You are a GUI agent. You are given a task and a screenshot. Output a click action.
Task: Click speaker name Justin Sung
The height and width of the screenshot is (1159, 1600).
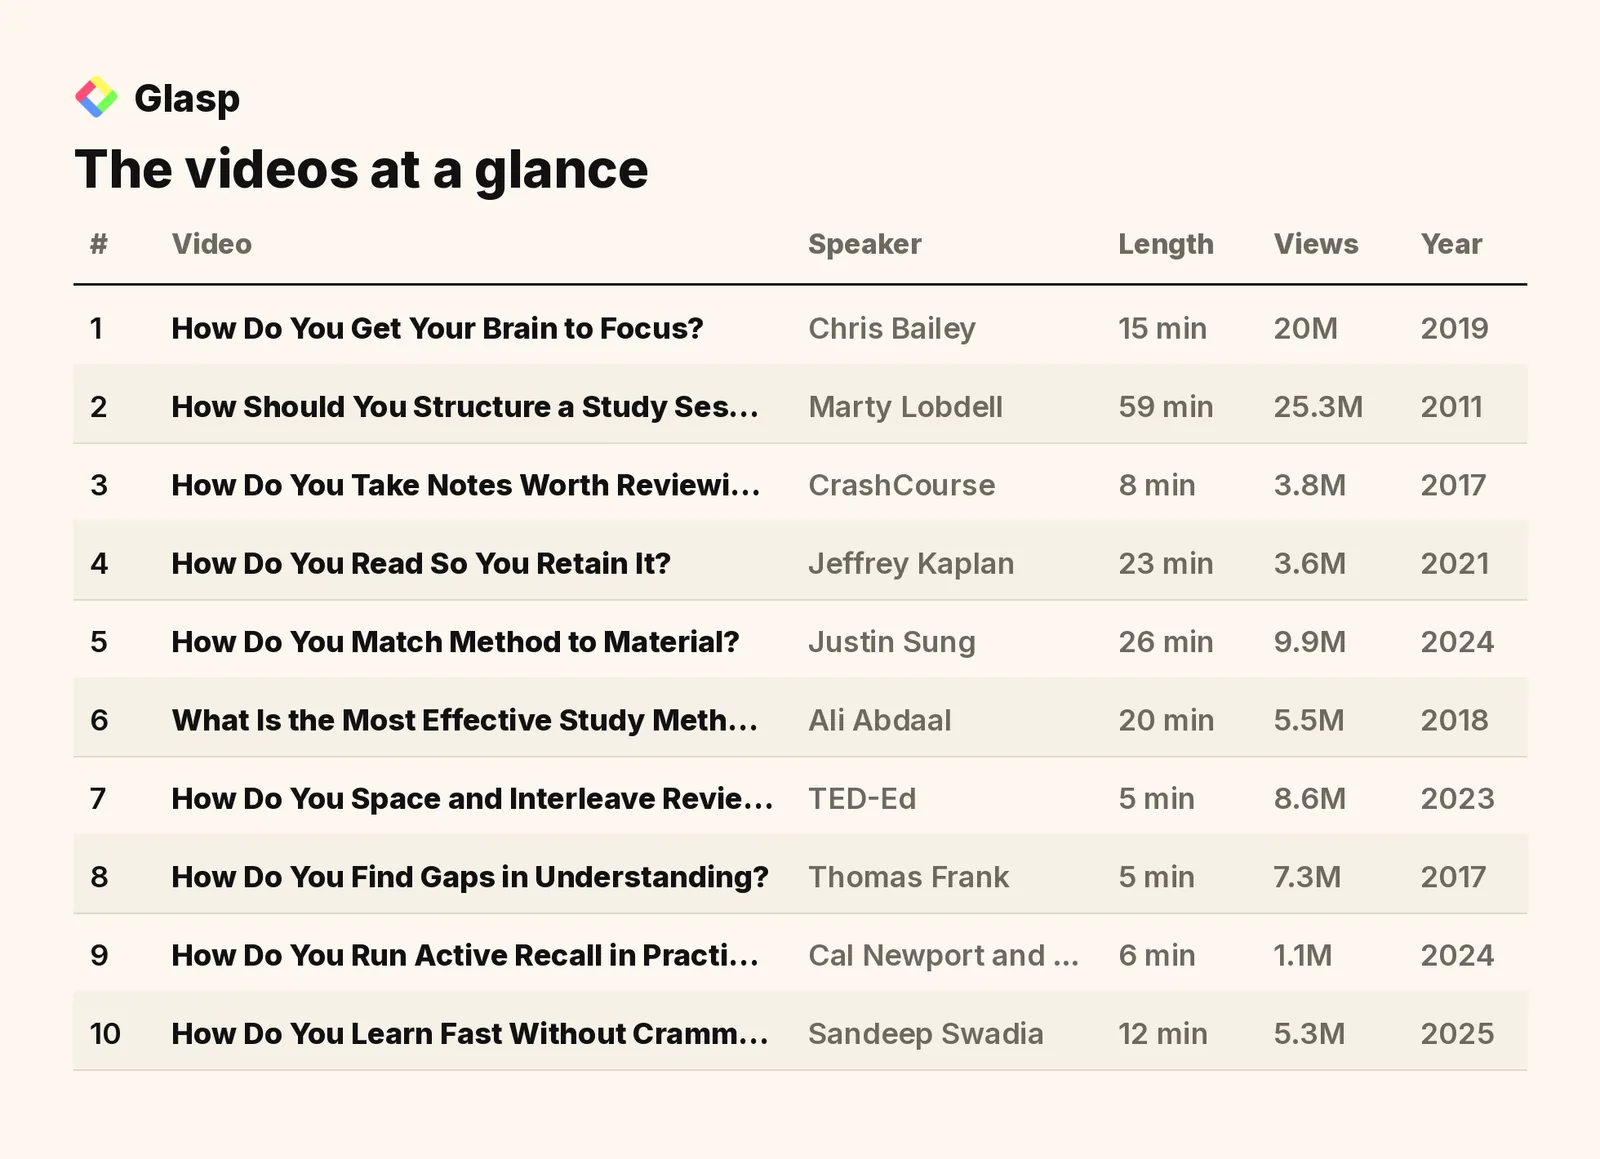[892, 642]
